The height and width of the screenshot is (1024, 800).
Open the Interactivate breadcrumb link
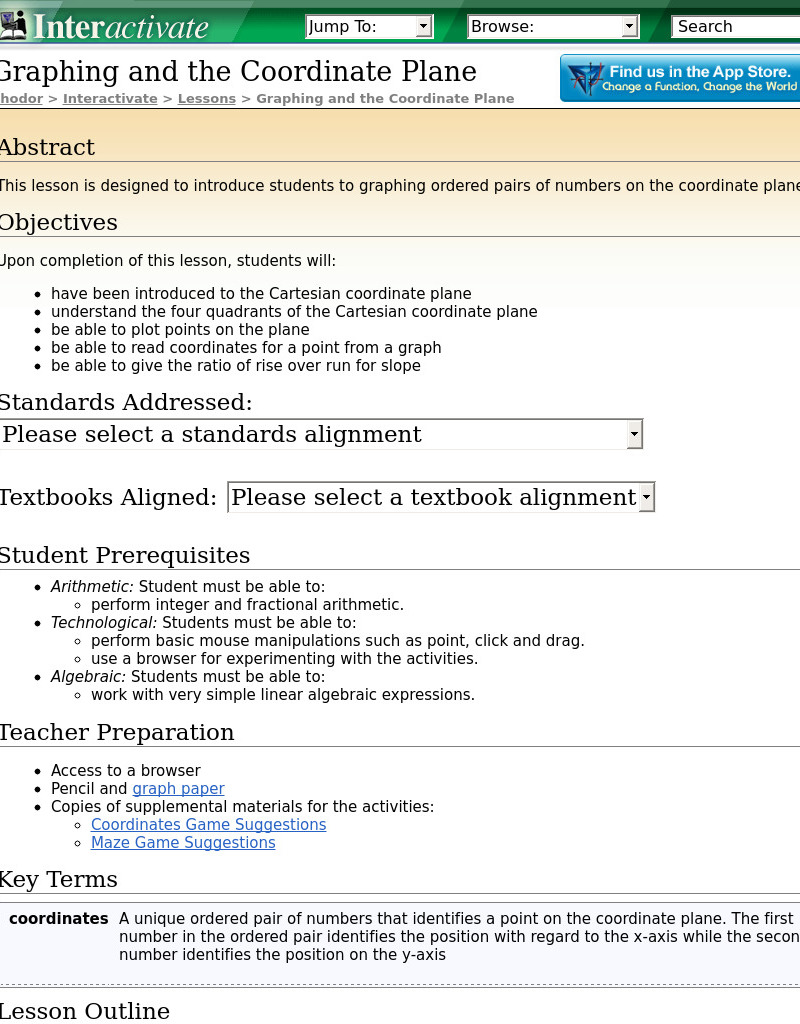point(110,98)
